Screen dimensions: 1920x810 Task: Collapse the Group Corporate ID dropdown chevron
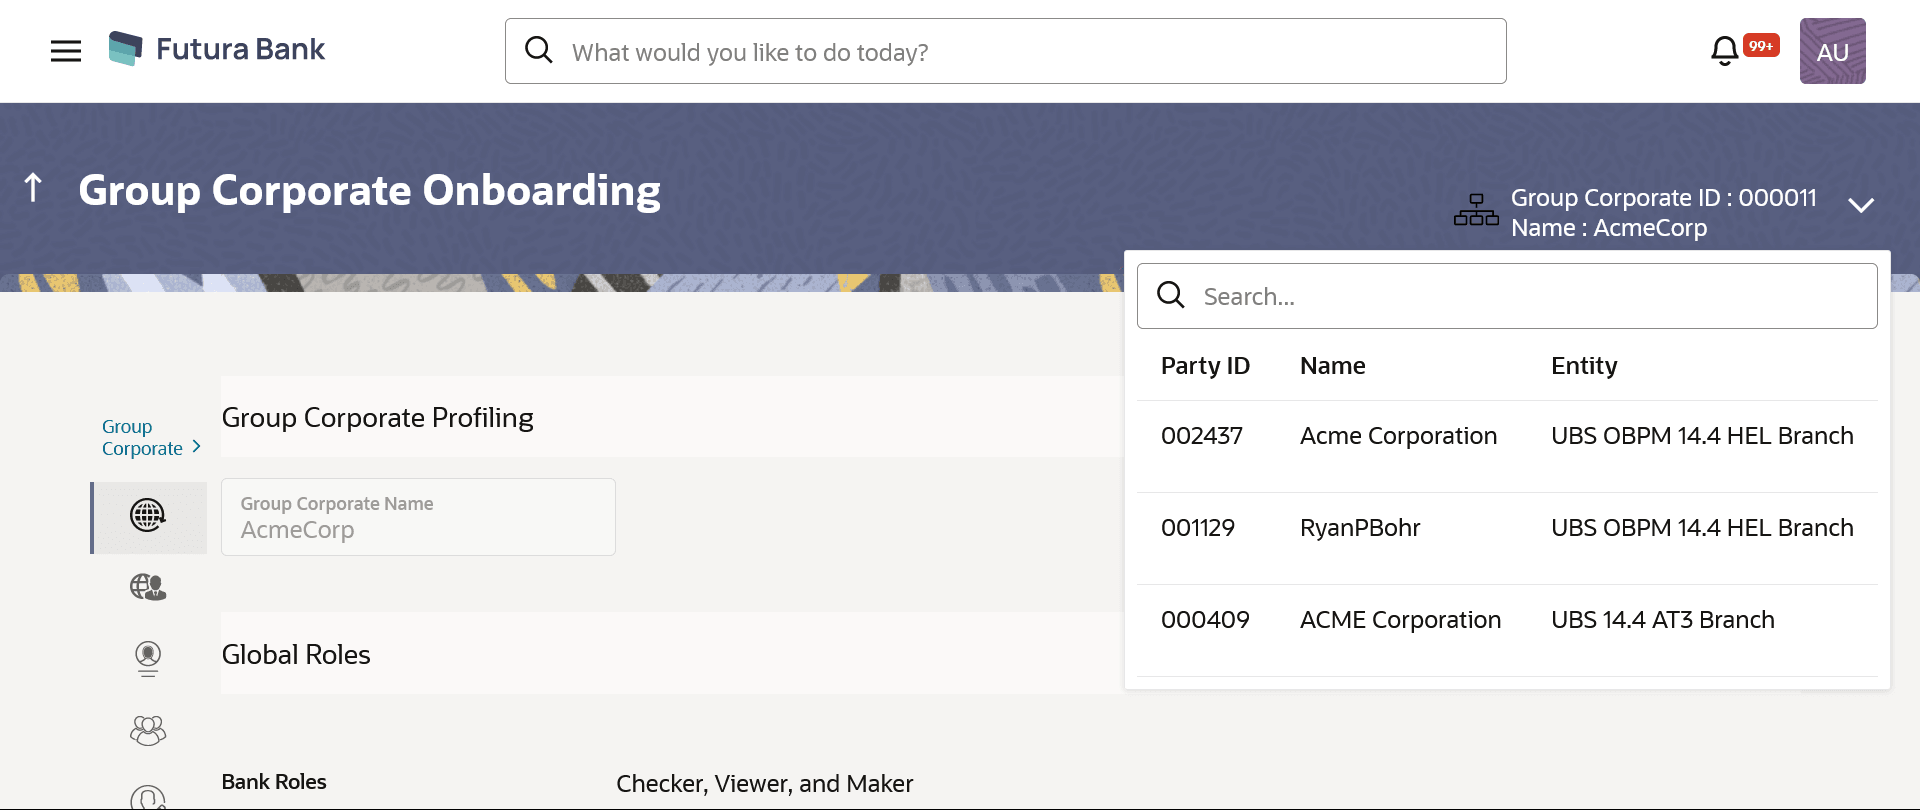1861,205
